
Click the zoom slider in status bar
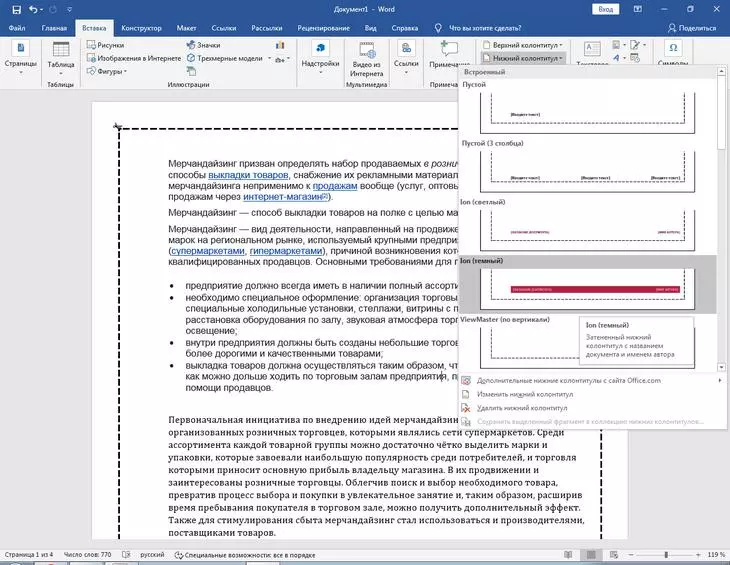tap(664, 554)
